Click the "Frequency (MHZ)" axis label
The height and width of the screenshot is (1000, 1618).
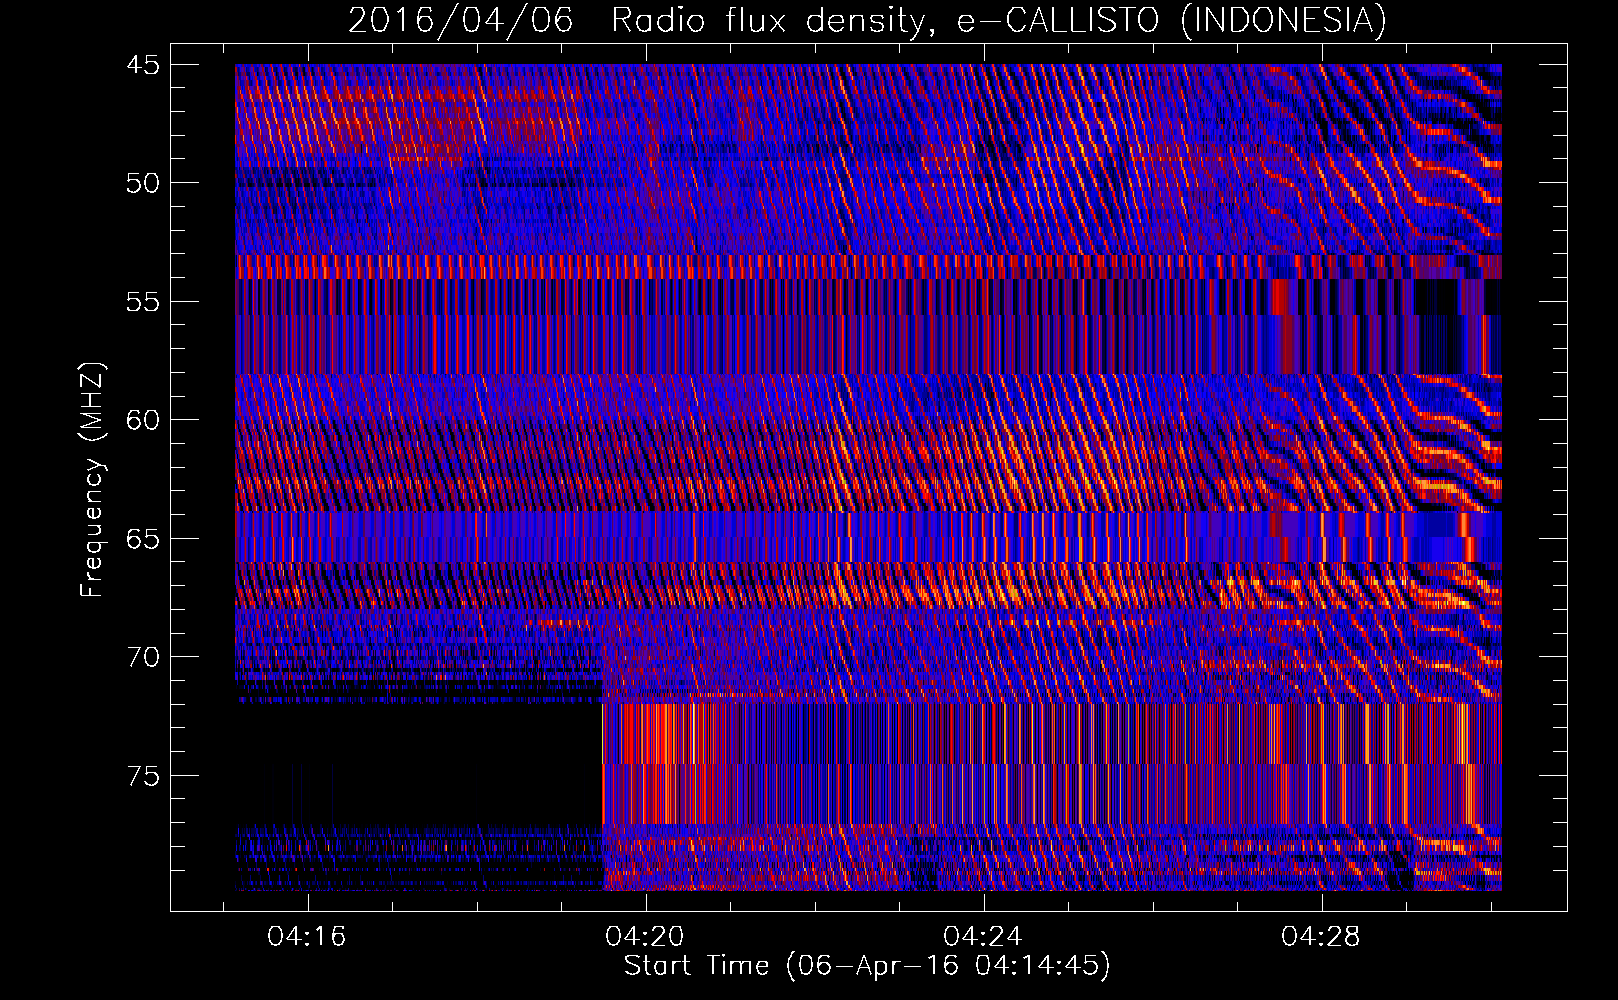click(x=92, y=481)
